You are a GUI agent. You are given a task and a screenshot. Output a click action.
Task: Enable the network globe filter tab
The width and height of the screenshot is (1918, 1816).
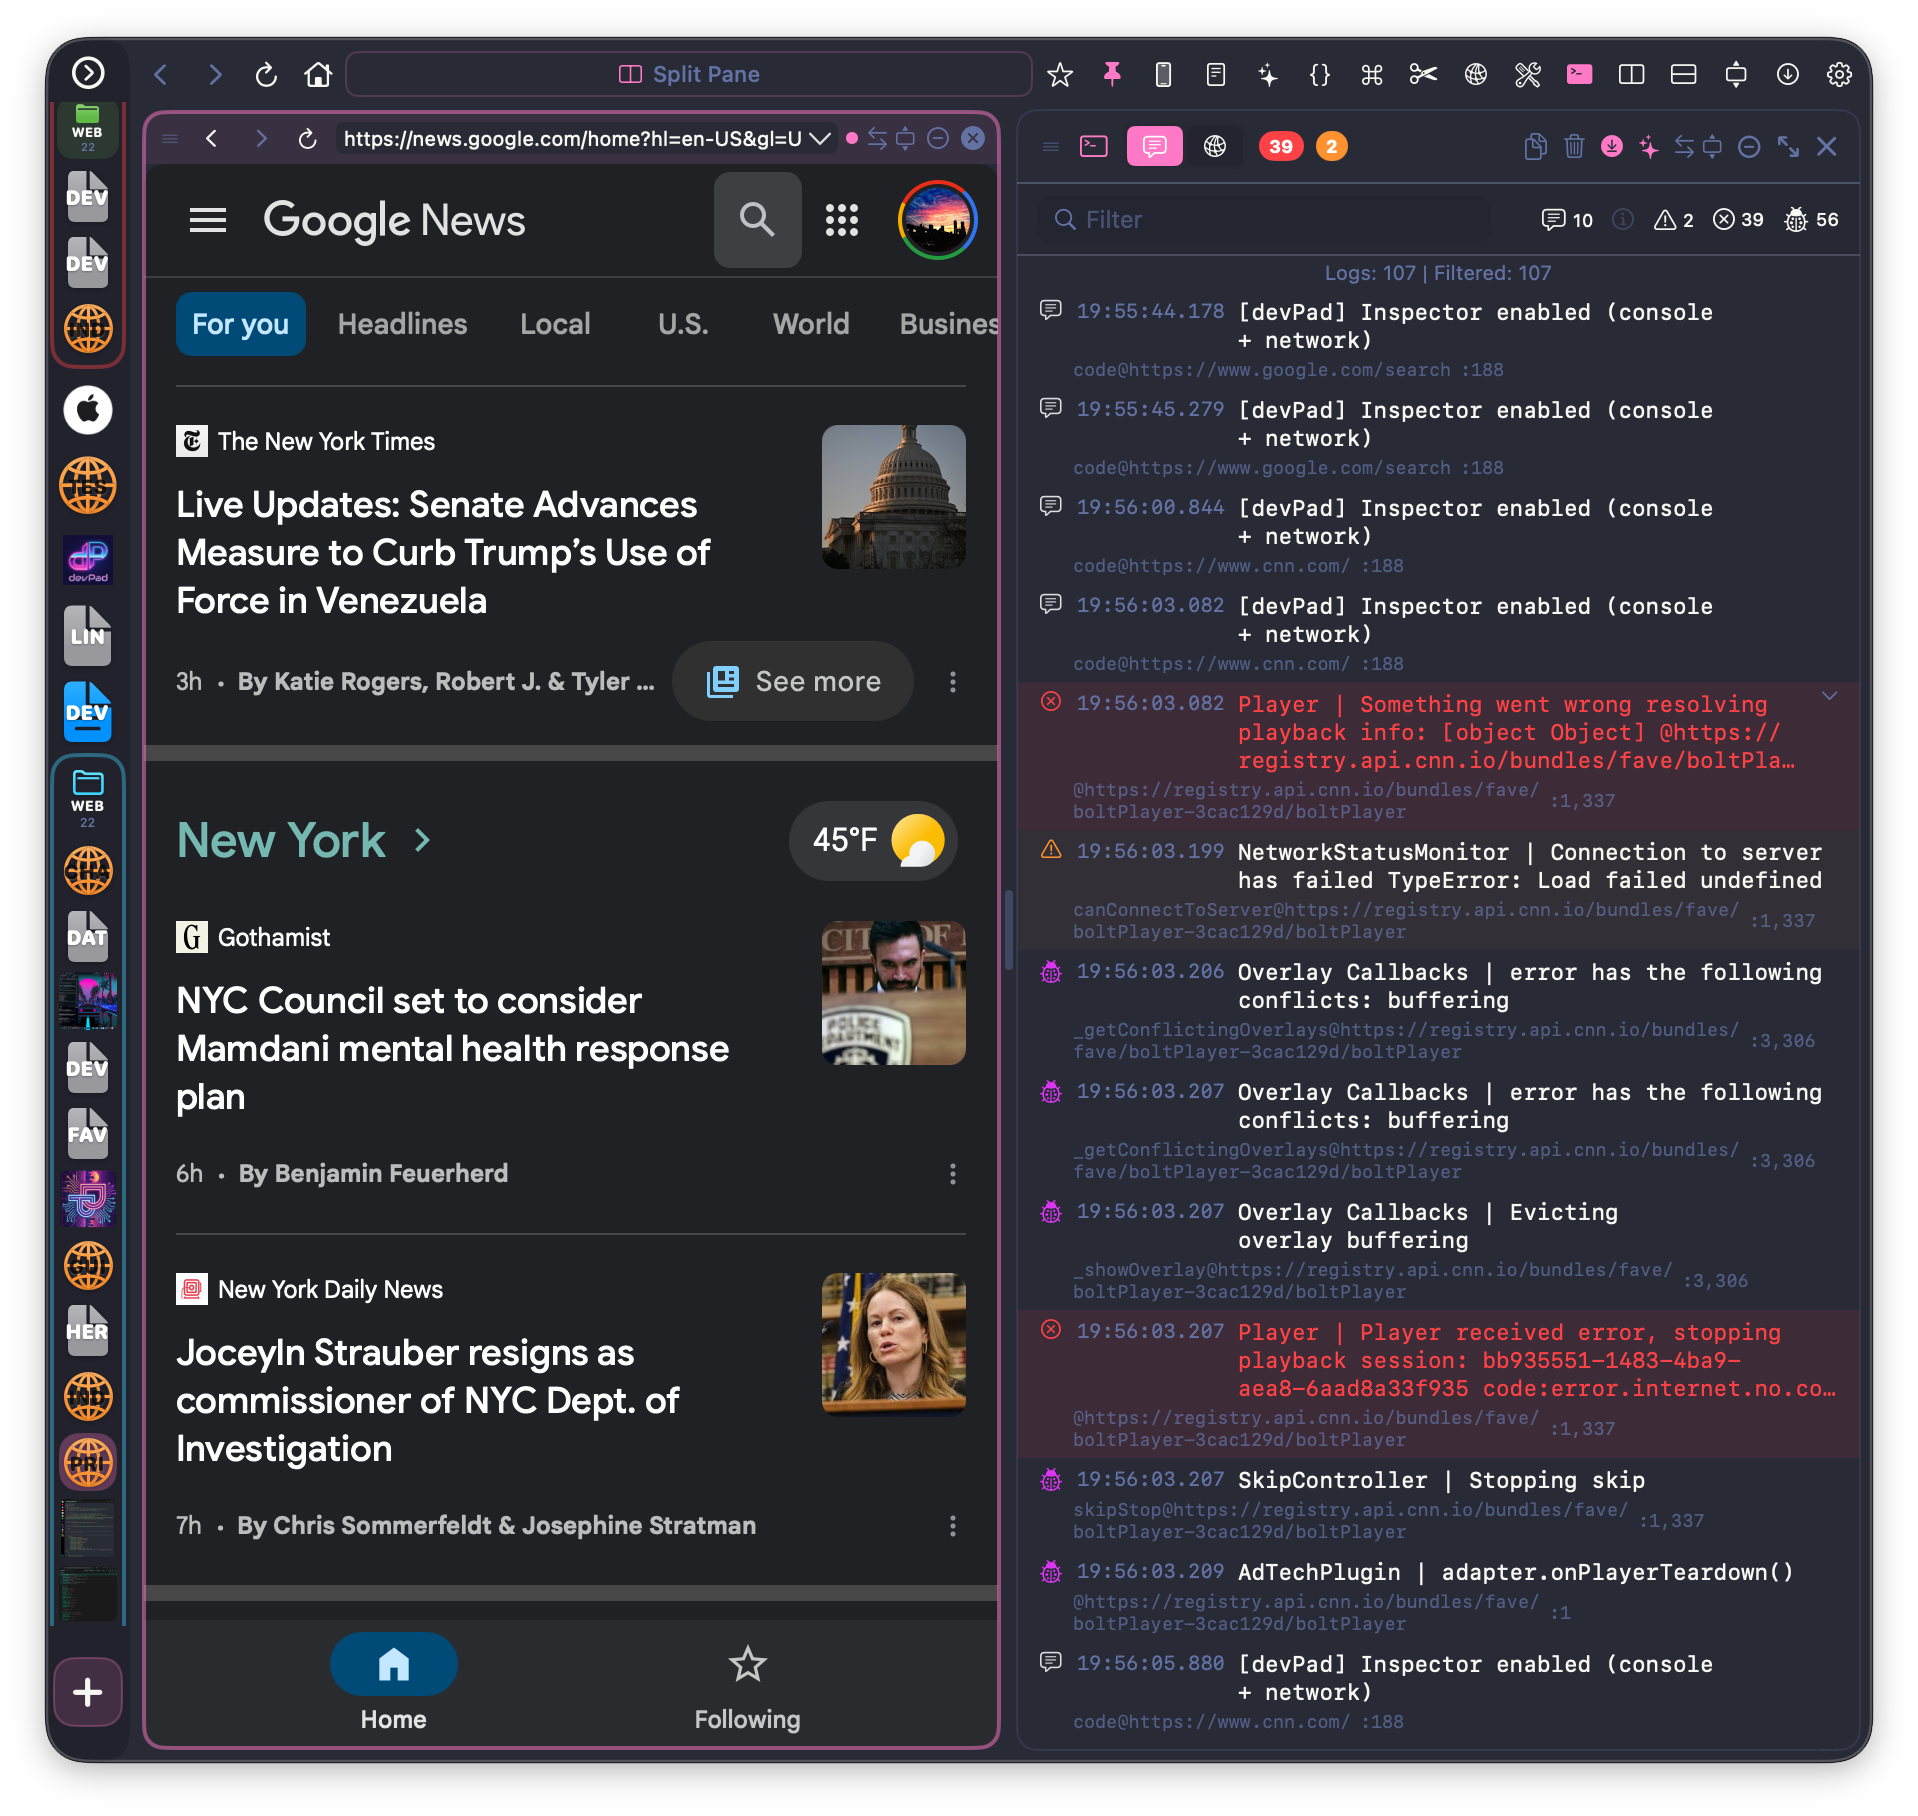(1216, 146)
